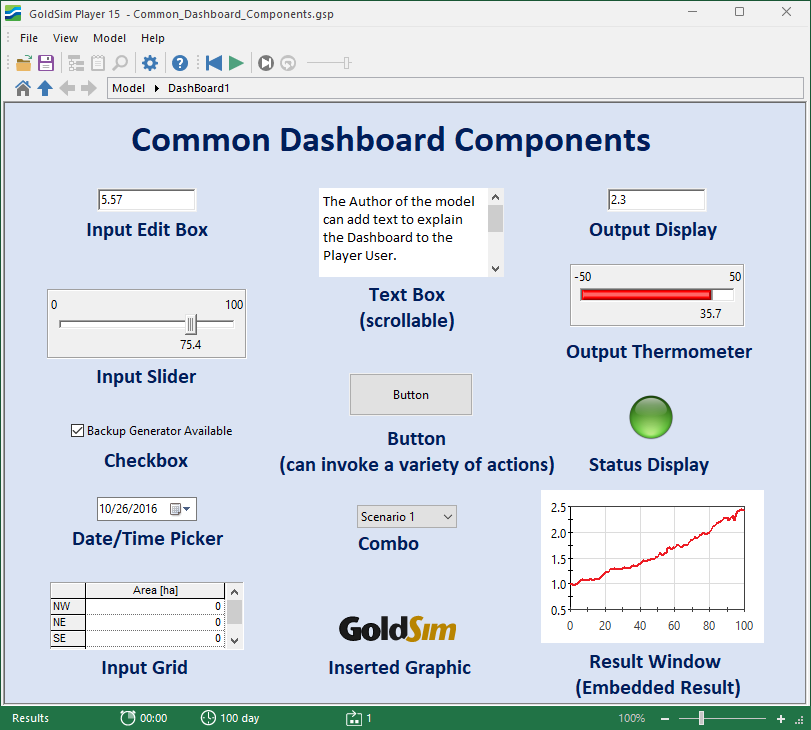Open the File menu
The height and width of the screenshot is (730, 811).
29,38
